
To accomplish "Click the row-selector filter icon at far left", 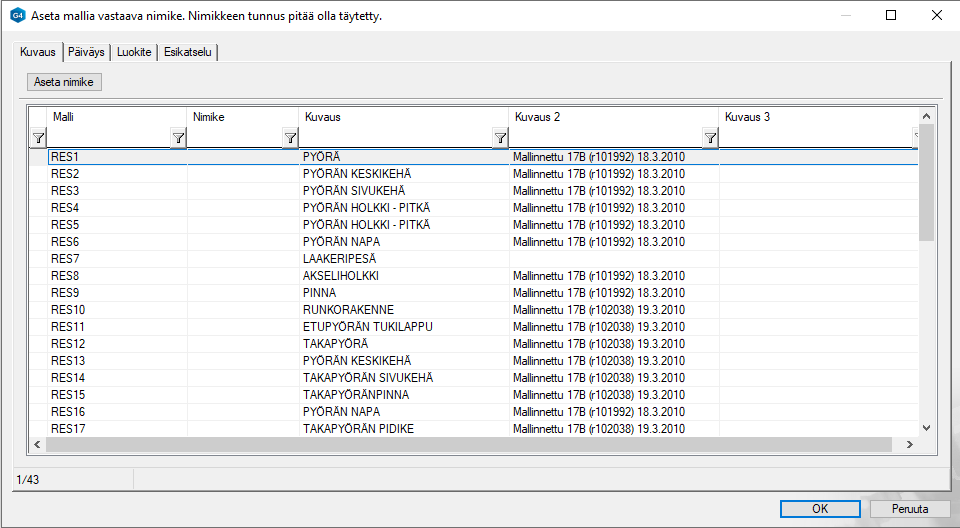I will coord(38,138).
